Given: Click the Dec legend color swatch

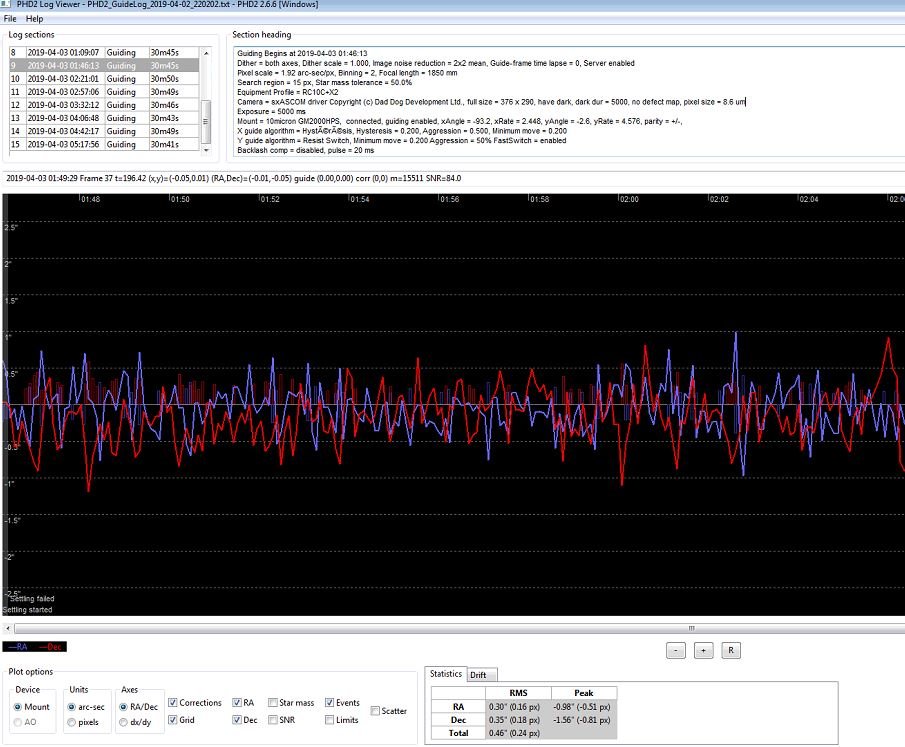Looking at the screenshot, I should [x=49, y=647].
